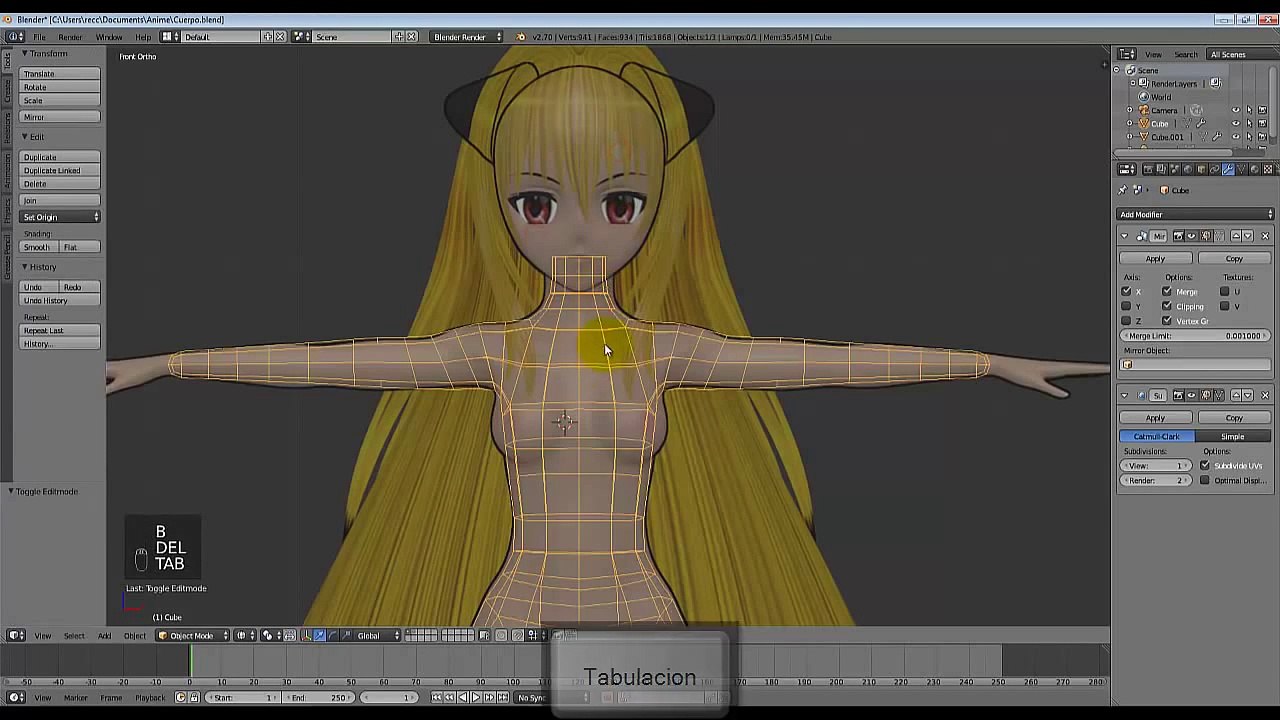Add a new scene with plus button
This screenshot has width=1280, height=720.
click(x=398, y=37)
